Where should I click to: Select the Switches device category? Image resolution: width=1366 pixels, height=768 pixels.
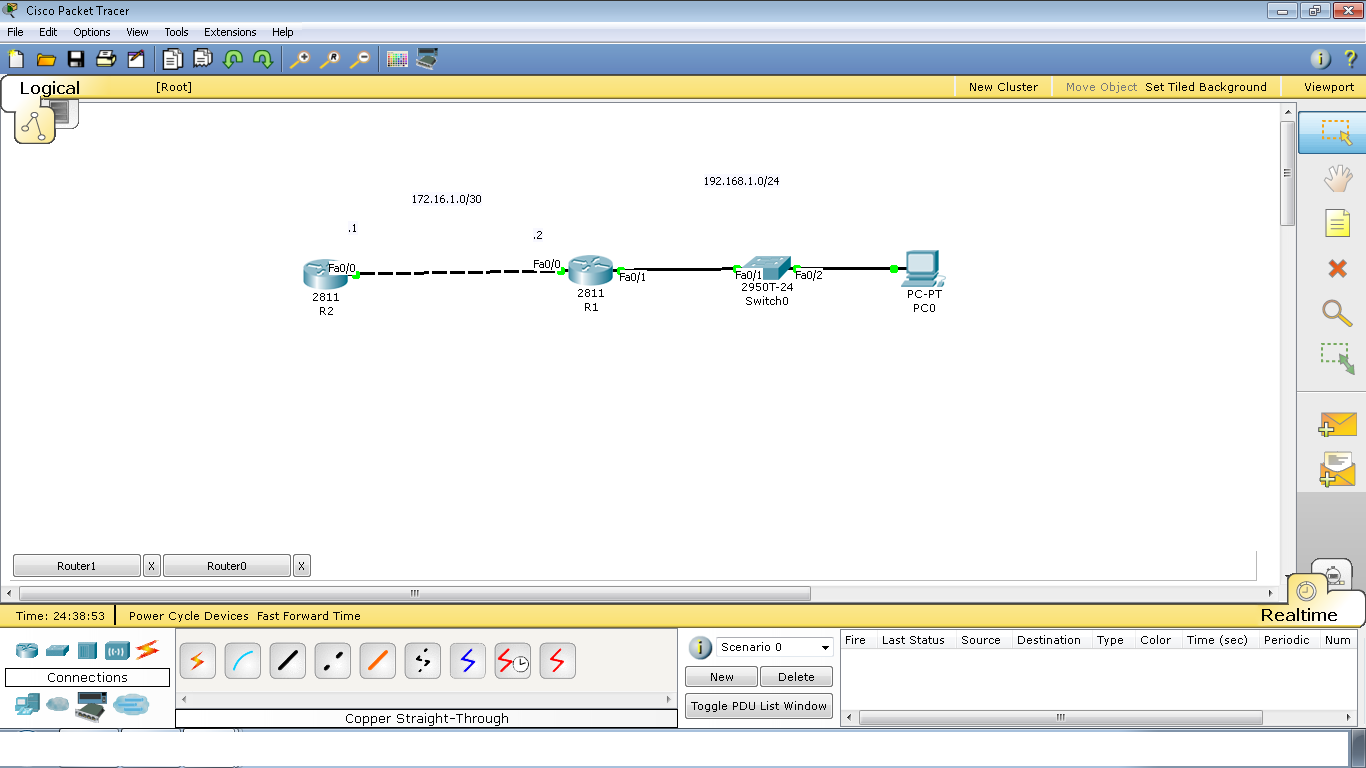[57, 651]
